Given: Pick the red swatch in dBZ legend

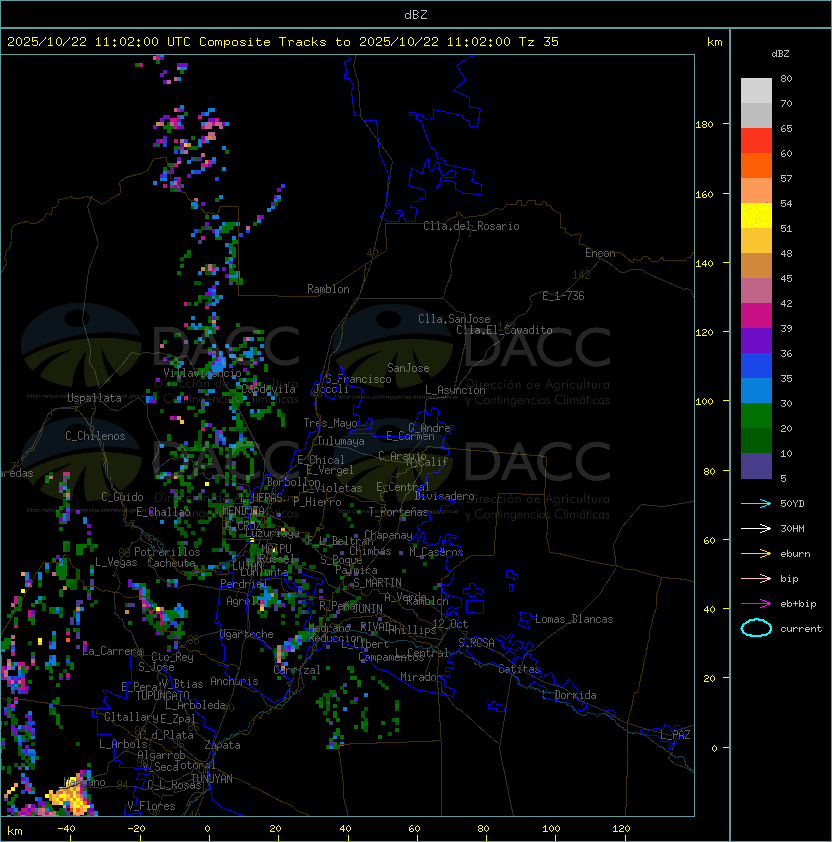Looking at the screenshot, I should pos(756,141).
